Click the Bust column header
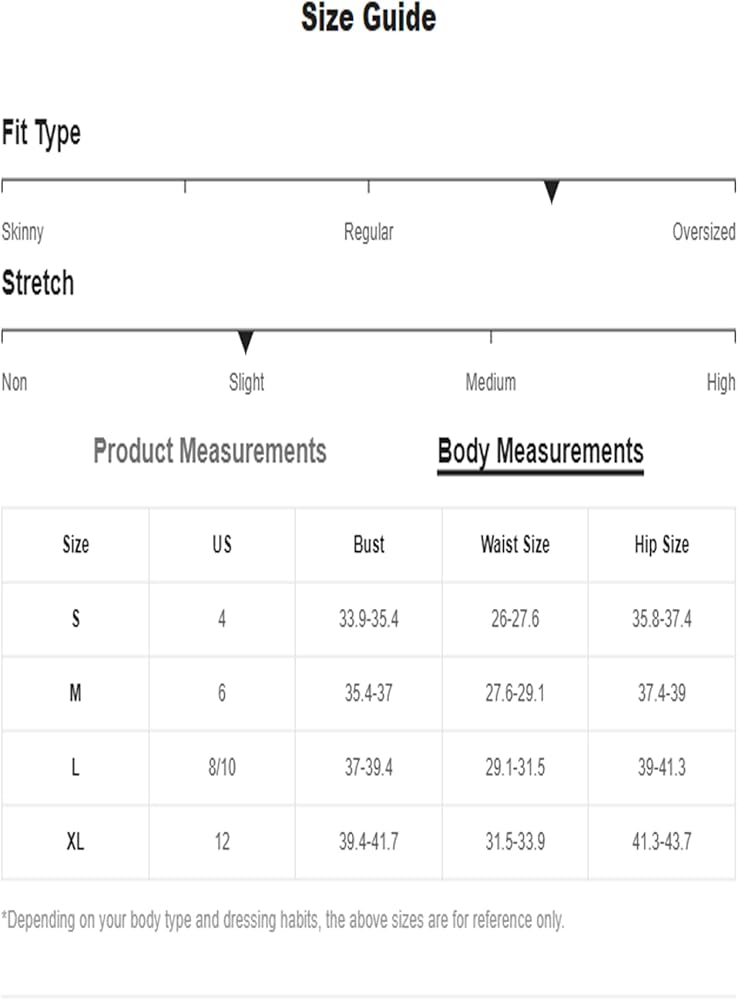Viewport: 738px width, 1000px height. tap(368, 545)
